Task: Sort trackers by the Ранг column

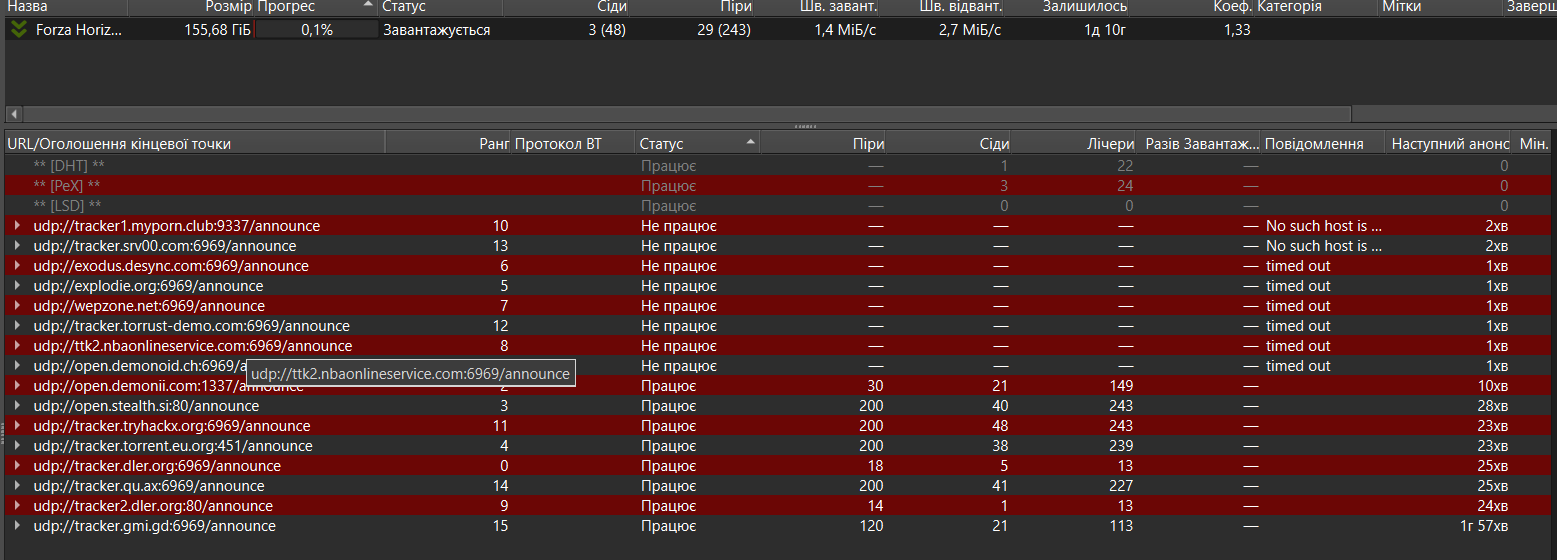Action: [448, 144]
